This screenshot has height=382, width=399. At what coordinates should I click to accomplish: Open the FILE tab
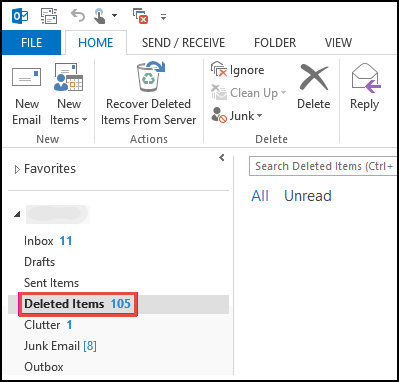coord(31,43)
